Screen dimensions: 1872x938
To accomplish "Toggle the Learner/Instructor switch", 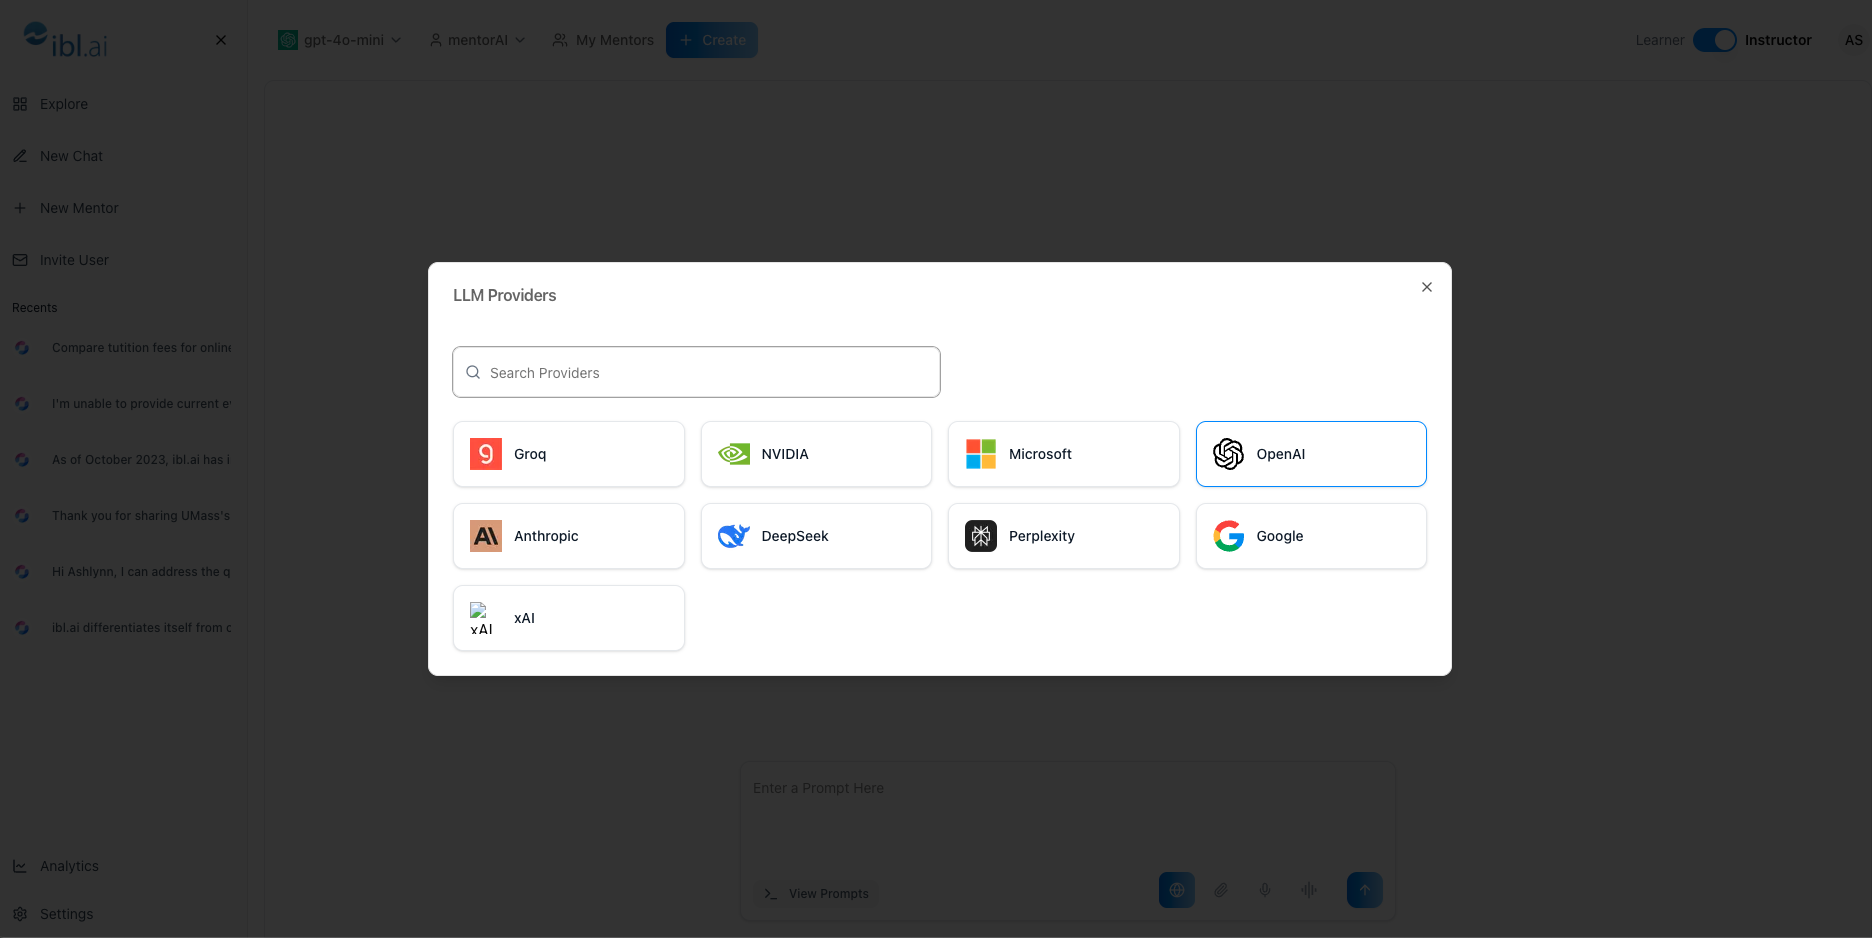I will tap(1714, 40).
